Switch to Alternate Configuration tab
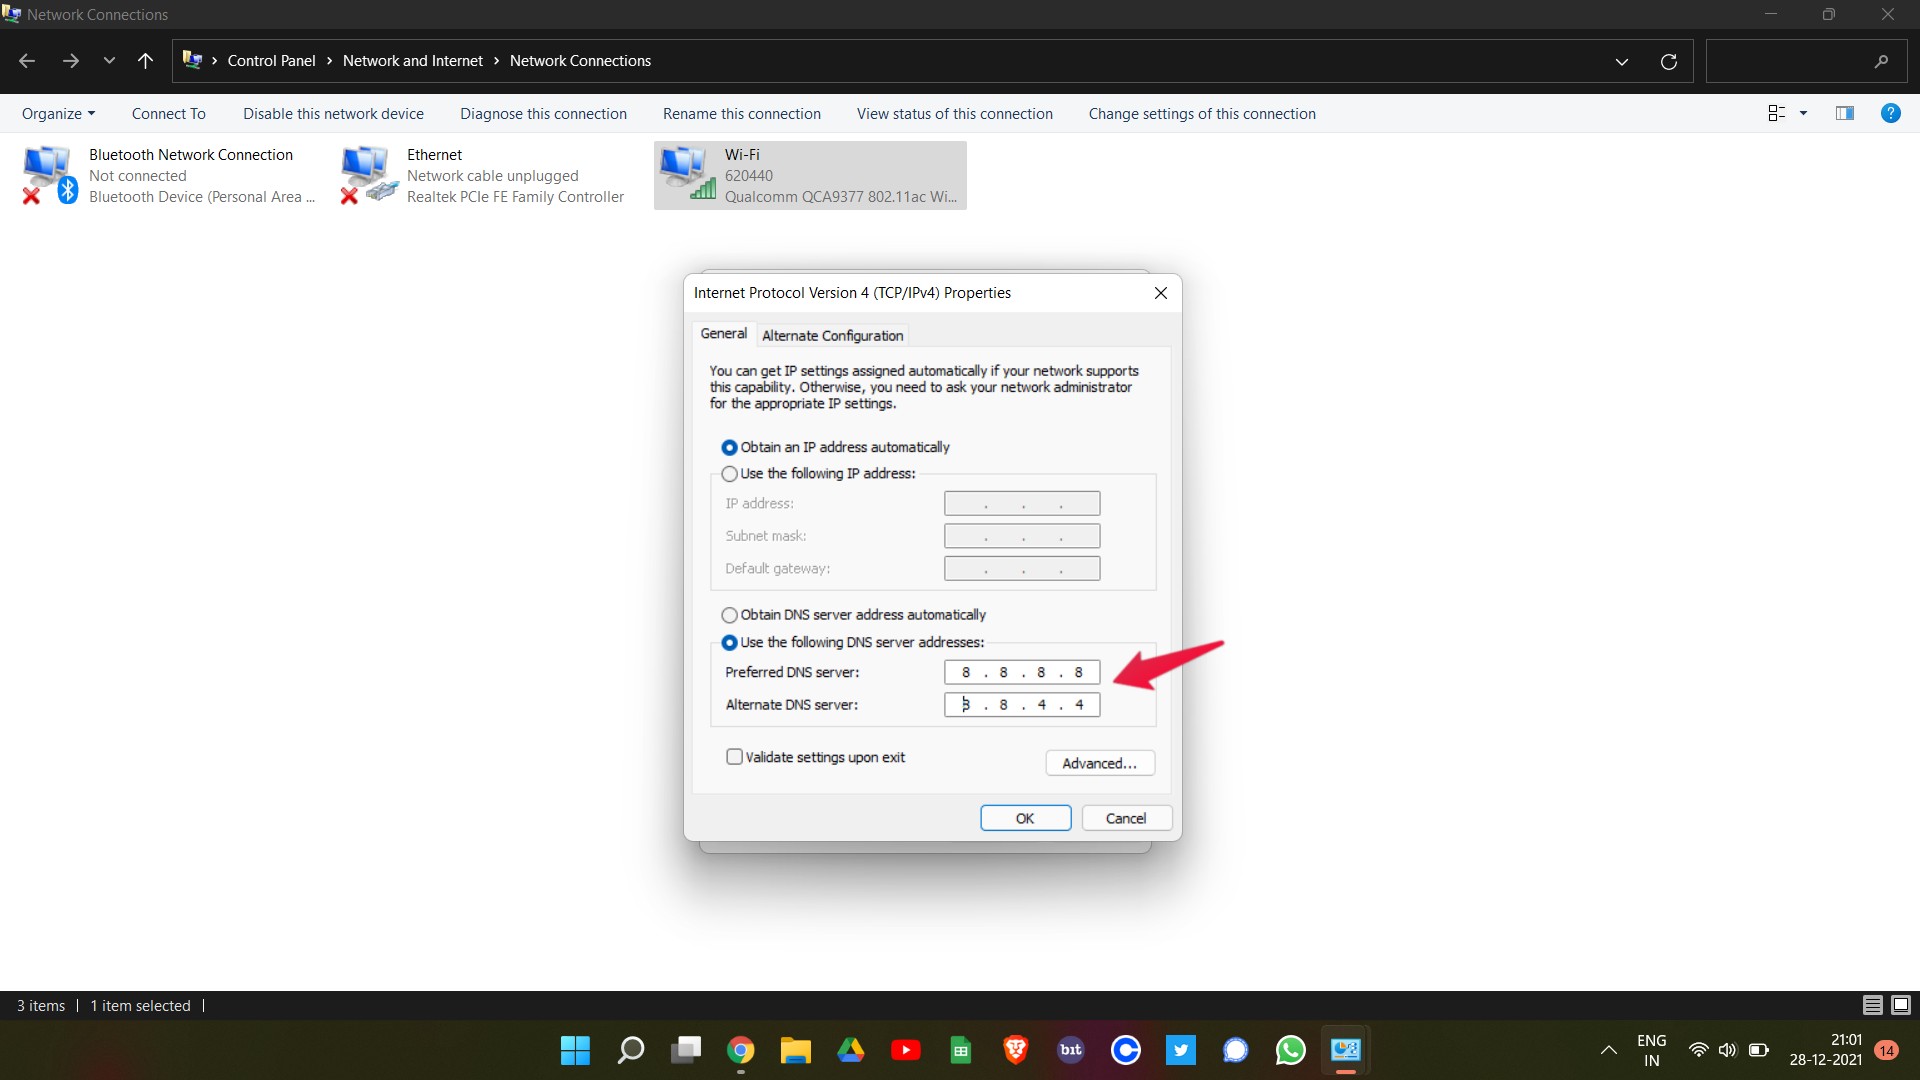 tap(832, 335)
